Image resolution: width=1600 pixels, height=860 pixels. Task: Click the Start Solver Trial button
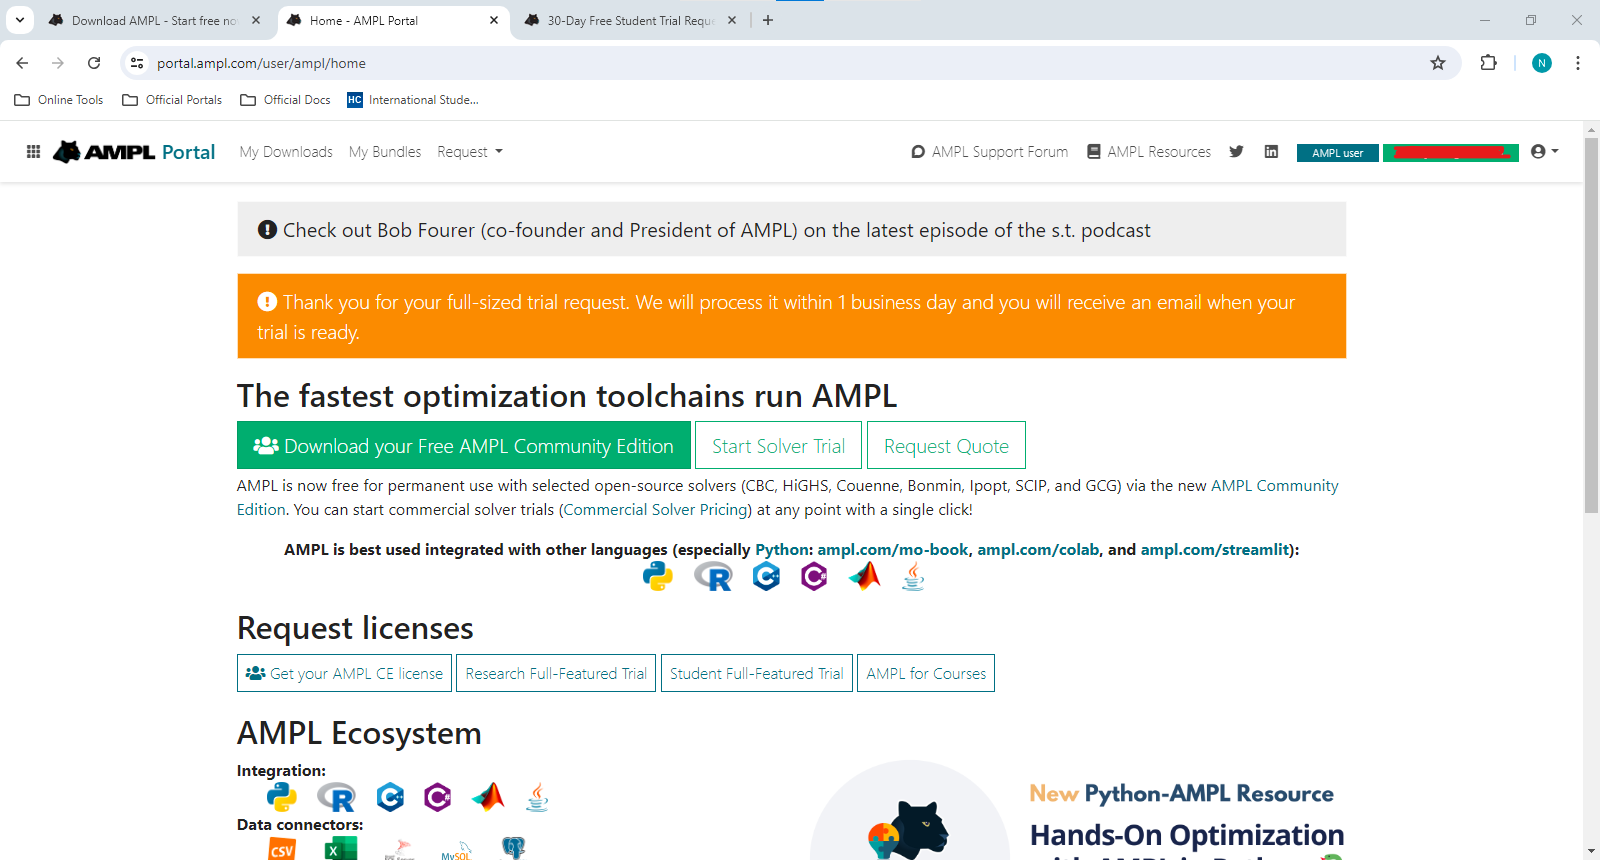click(779, 446)
